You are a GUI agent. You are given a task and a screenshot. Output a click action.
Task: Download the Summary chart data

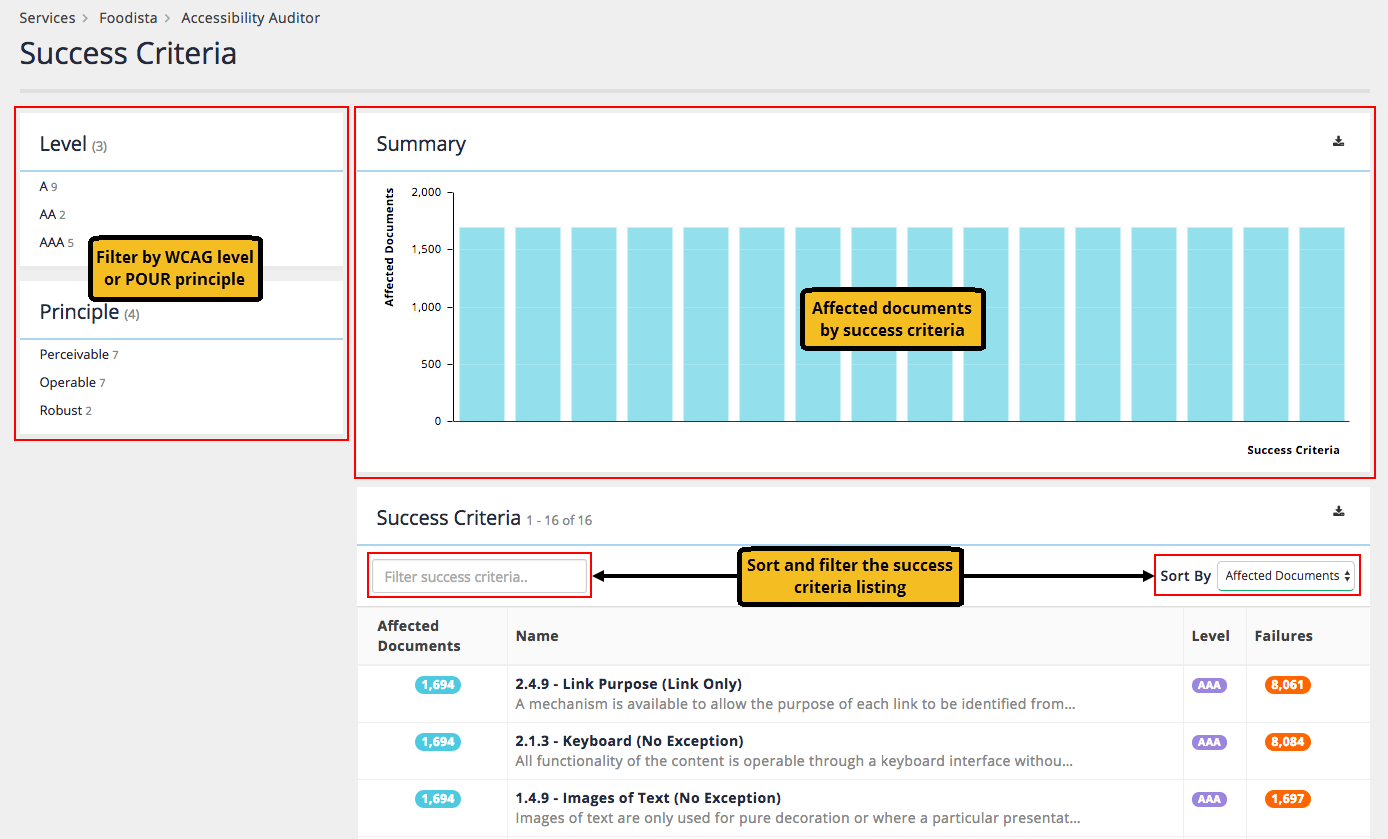tap(1338, 141)
